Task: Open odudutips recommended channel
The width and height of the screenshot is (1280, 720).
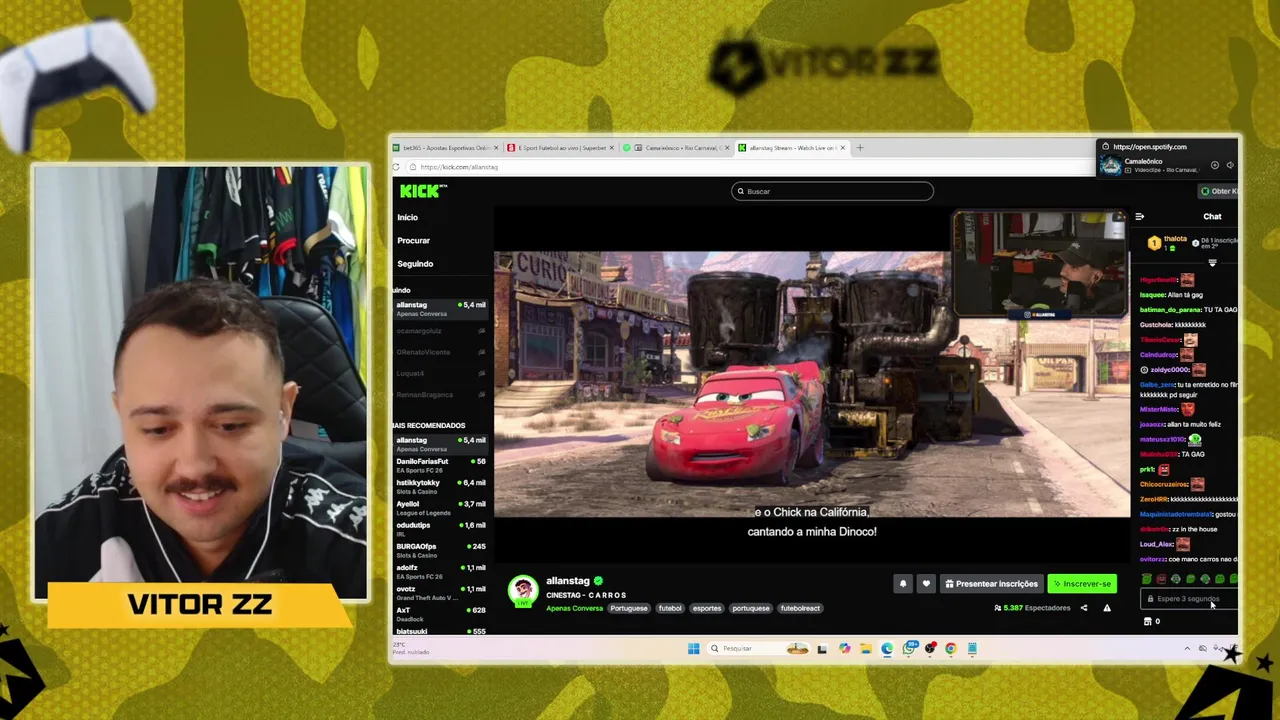Action: [x=440, y=528]
